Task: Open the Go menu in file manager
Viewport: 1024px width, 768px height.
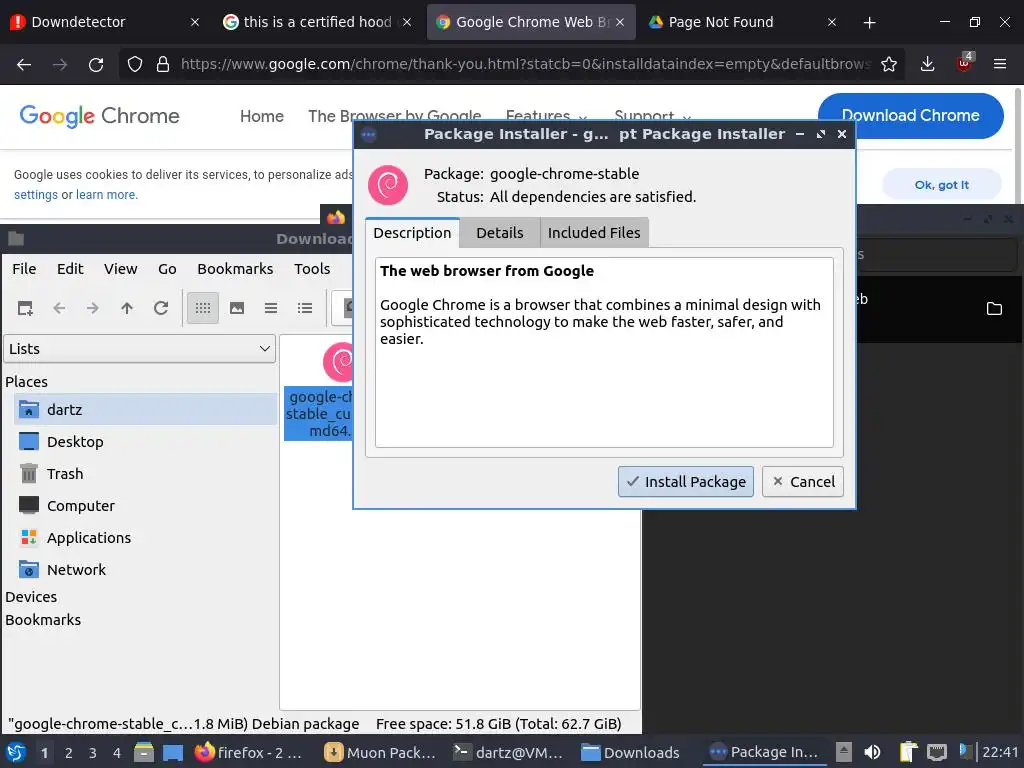Action: click(x=167, y=269)
